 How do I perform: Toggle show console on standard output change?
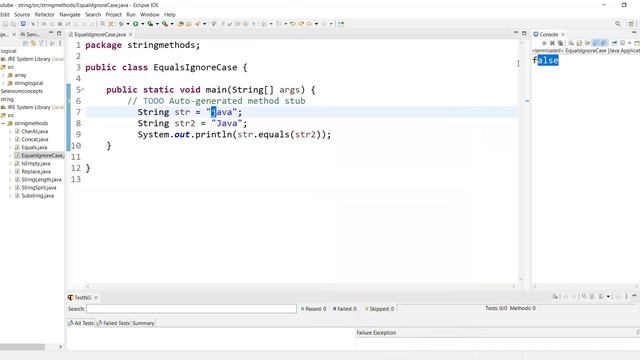tap(596, 43)
